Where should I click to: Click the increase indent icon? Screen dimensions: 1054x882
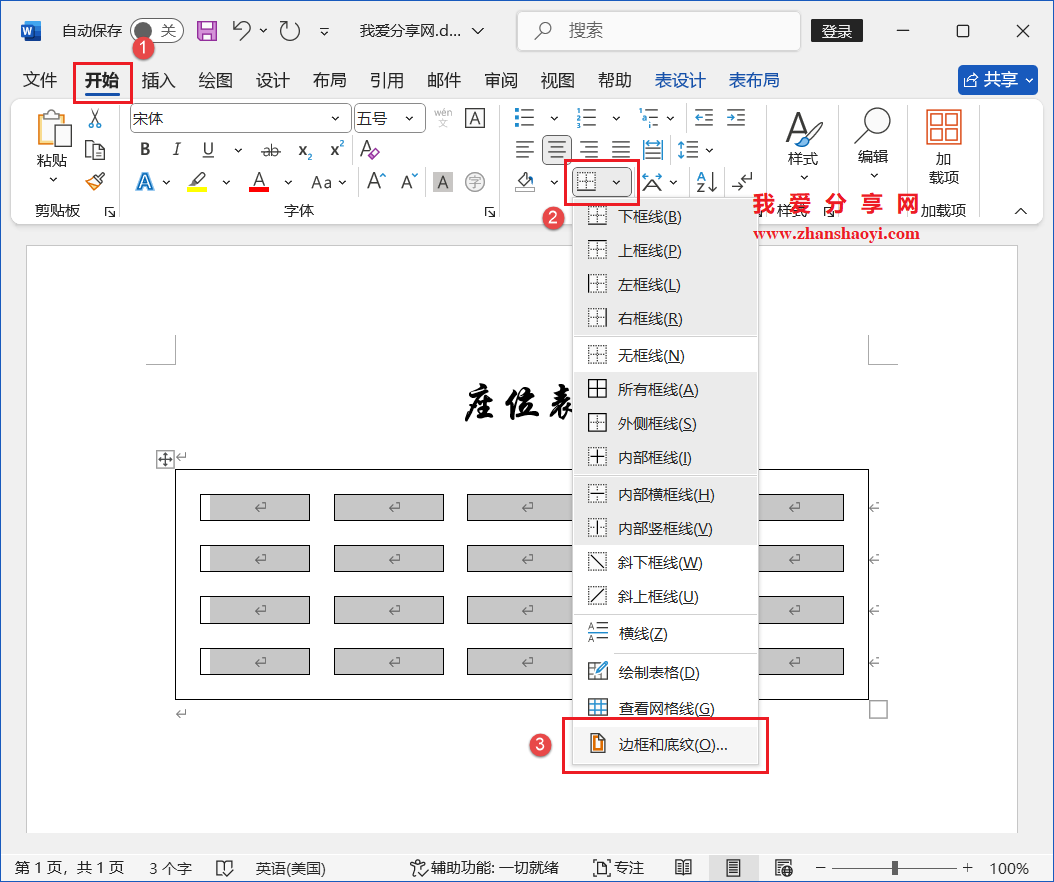click(x=736, y=118)
